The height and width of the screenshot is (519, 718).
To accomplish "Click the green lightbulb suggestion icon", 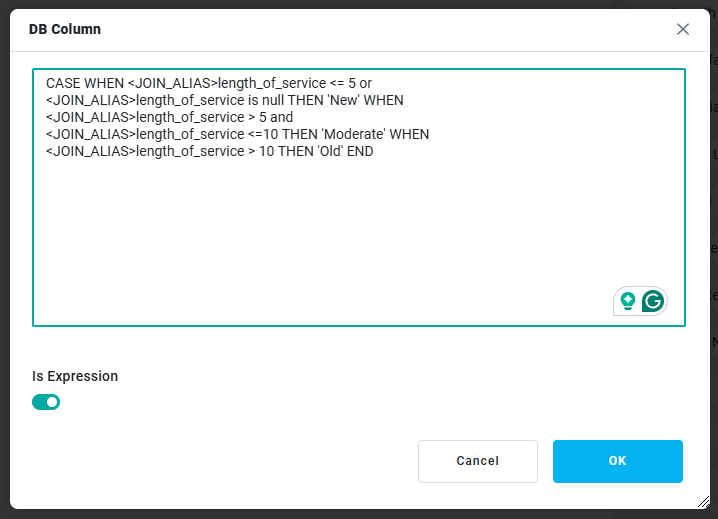I will pyautogui.click(x=628, y=300).
